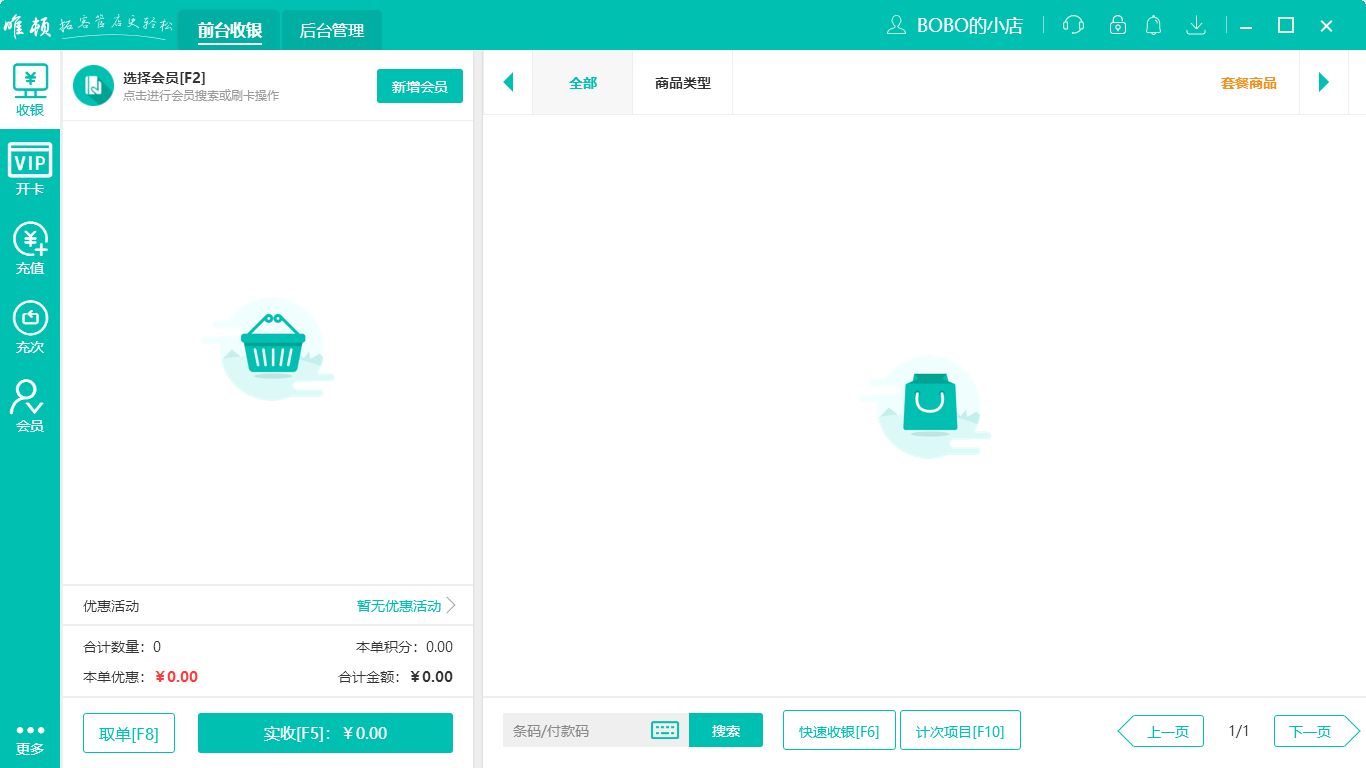Click 选择会员[F2] member selection text

pos(164,78)
